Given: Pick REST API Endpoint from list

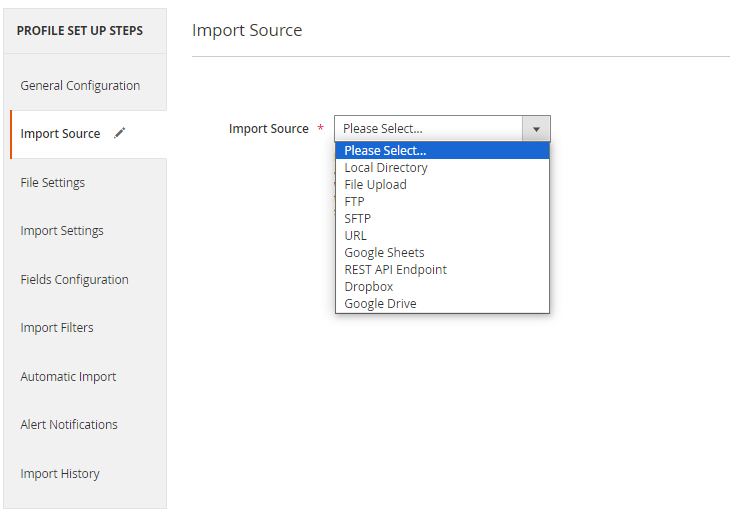Looking at the screenshot, I should [x=442, y=270].
